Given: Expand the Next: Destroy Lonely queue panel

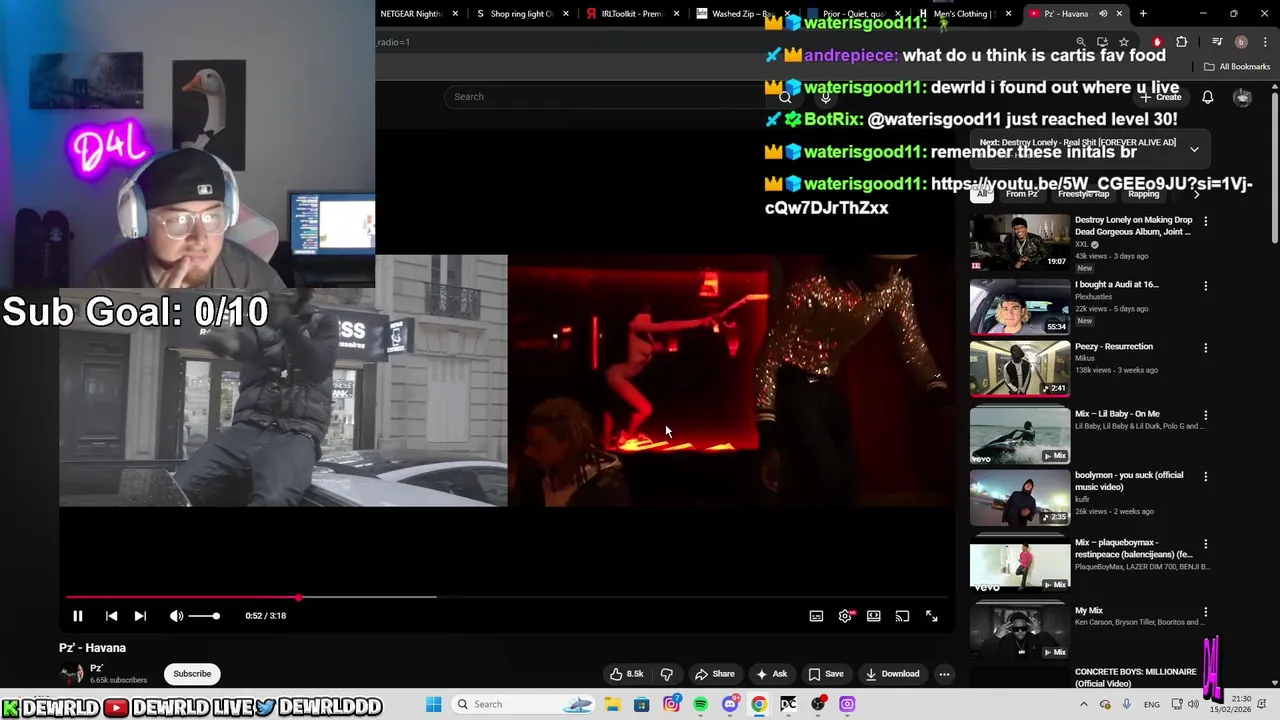Looking at the screenshot, I should coord(1194,149).
